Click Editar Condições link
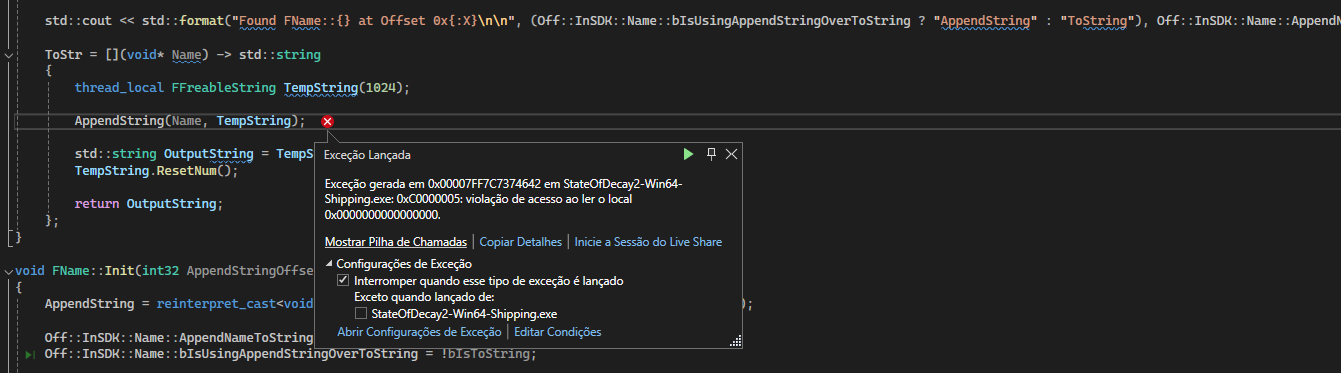This screenshot has height=373, width=1341. coord(558,332)
